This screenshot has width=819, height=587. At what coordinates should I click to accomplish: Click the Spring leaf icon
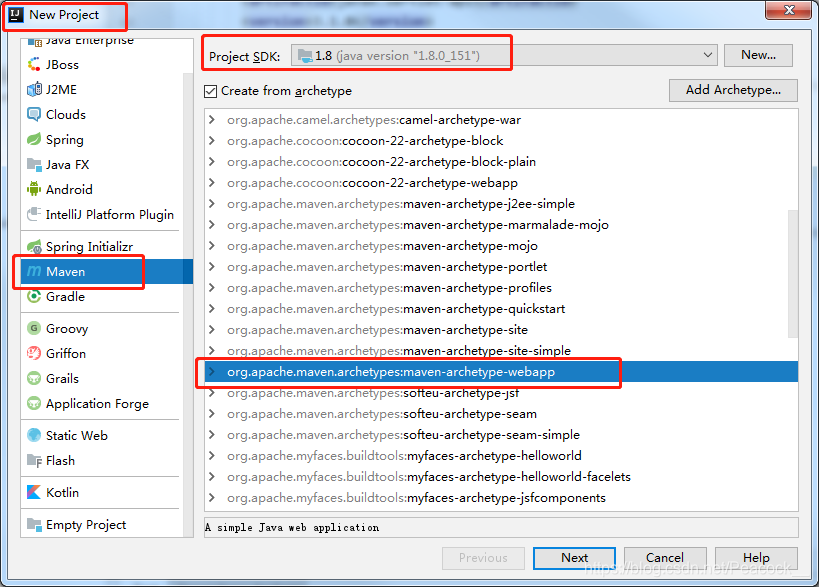click(34, 139)
